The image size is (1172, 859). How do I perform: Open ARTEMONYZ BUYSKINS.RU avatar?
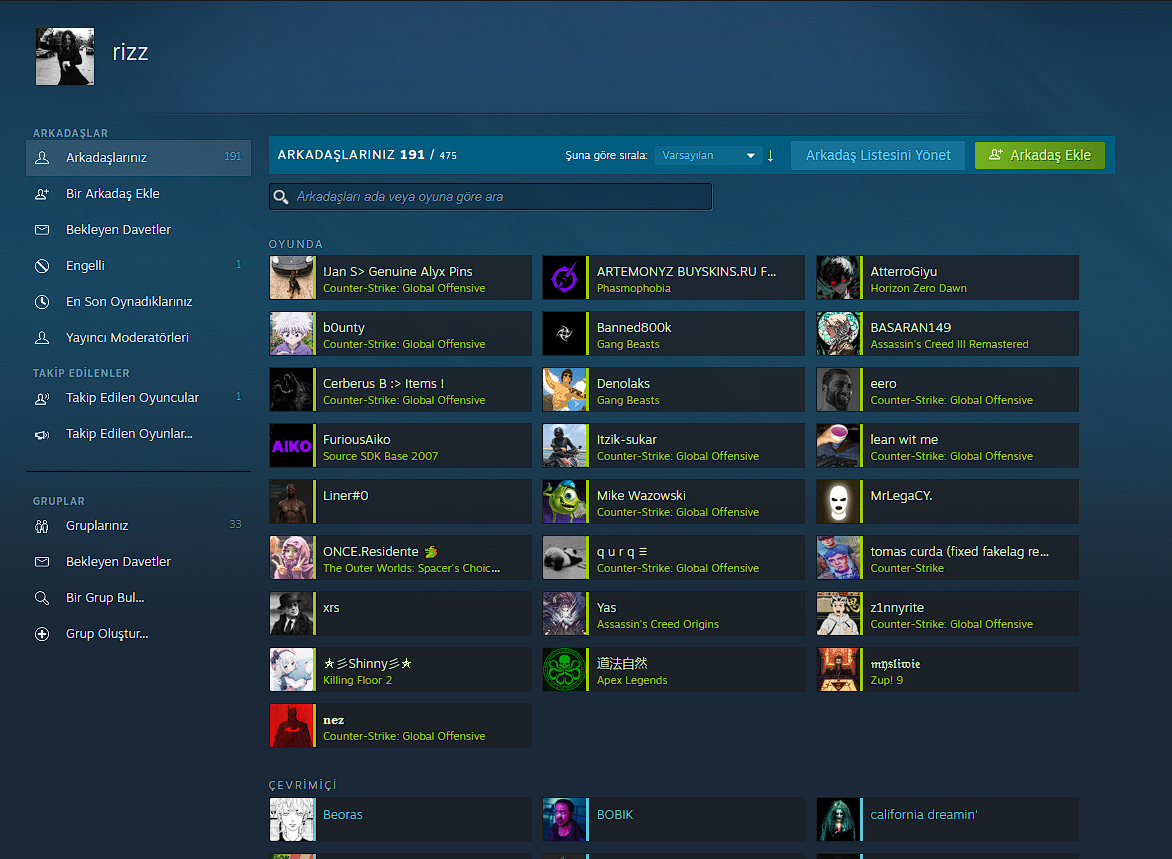pyautogui.click(x=565, y=277)
